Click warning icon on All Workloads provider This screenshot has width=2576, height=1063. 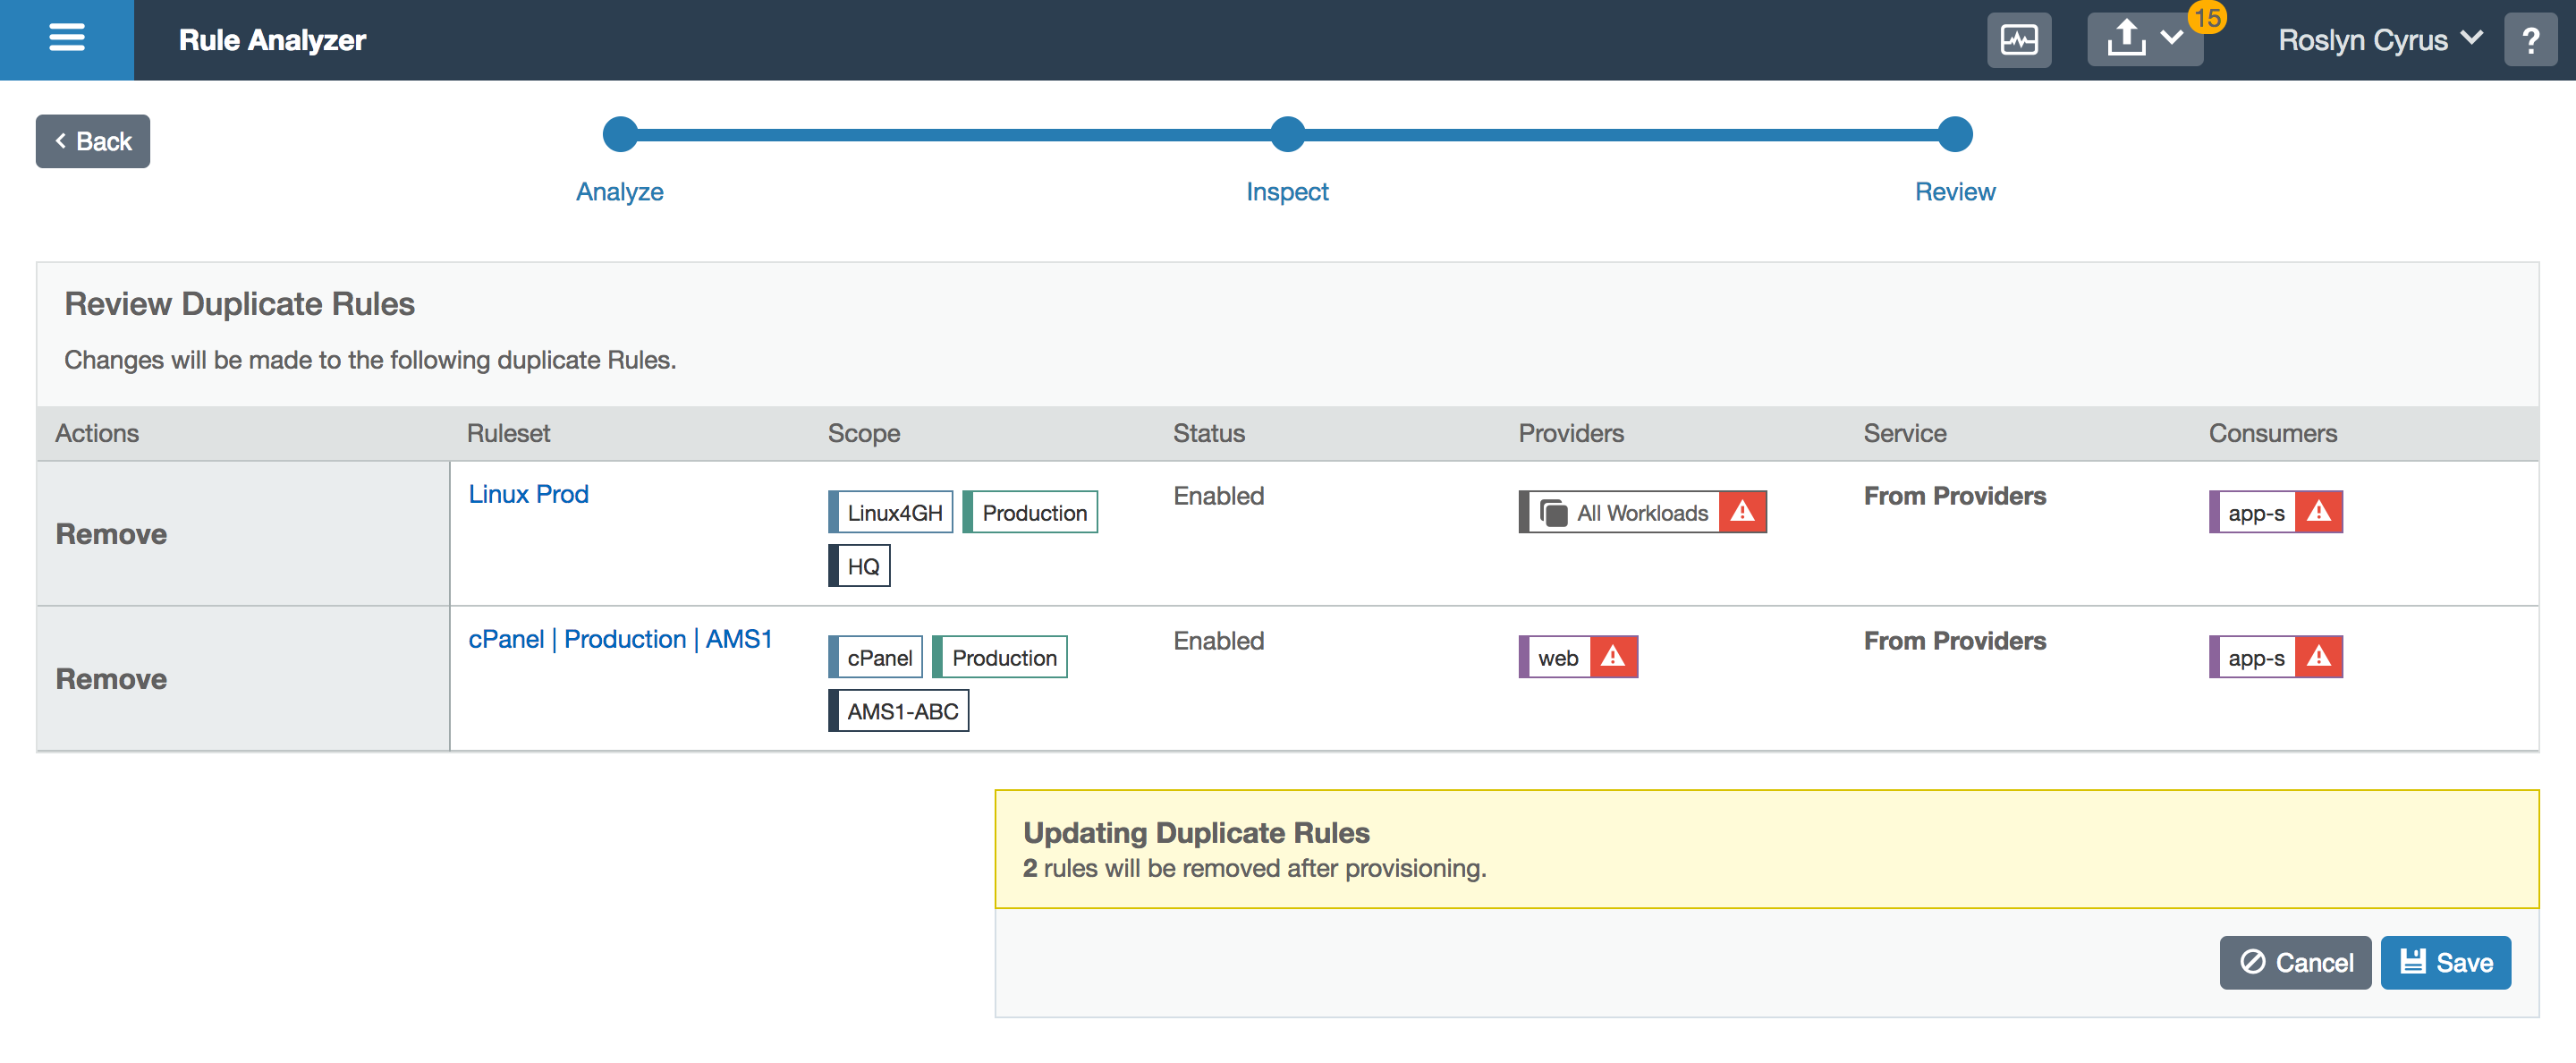1742,512
